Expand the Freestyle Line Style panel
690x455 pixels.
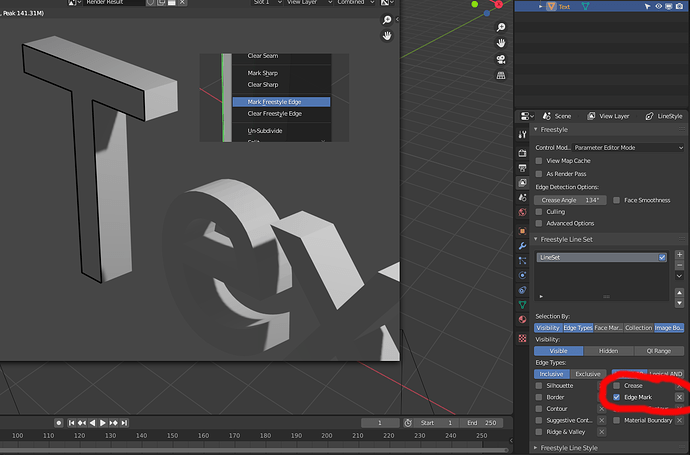(x=536, y=448)
